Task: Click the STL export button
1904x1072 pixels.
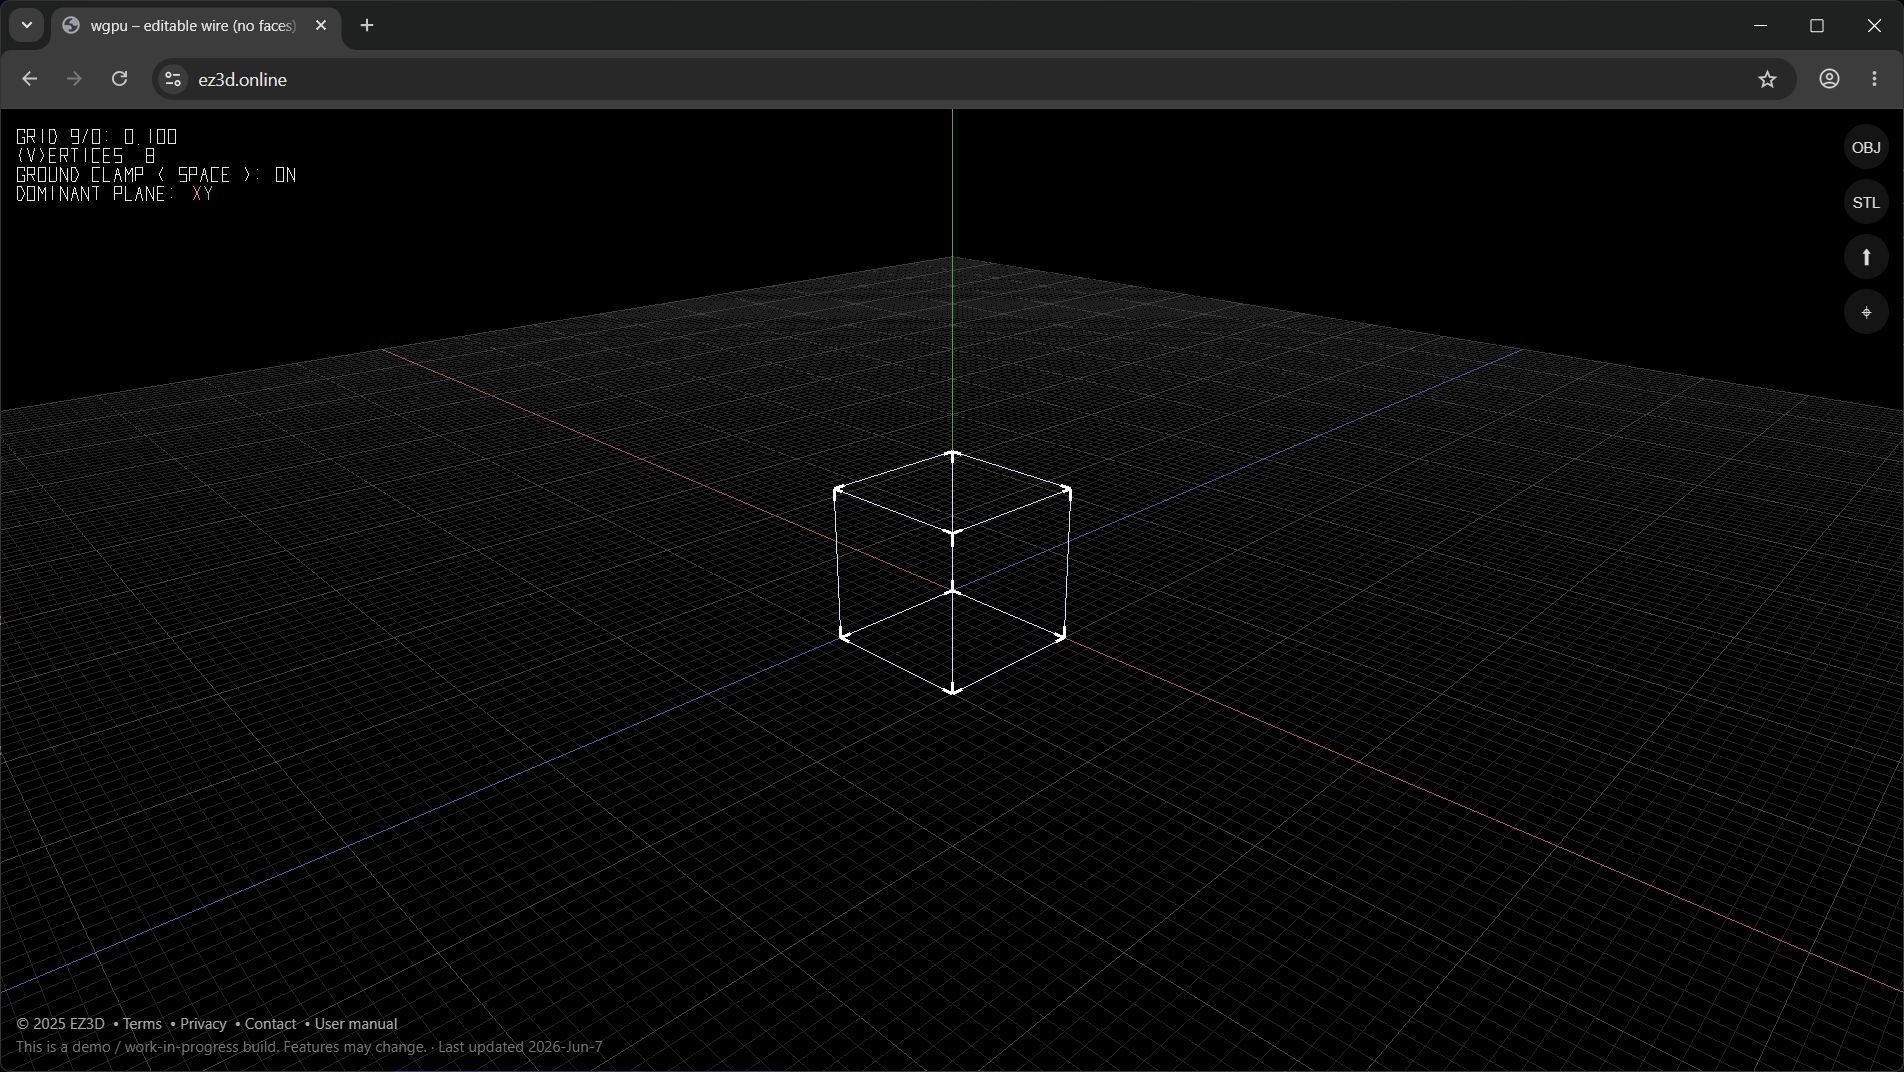Action: [x=1866, y=203]
